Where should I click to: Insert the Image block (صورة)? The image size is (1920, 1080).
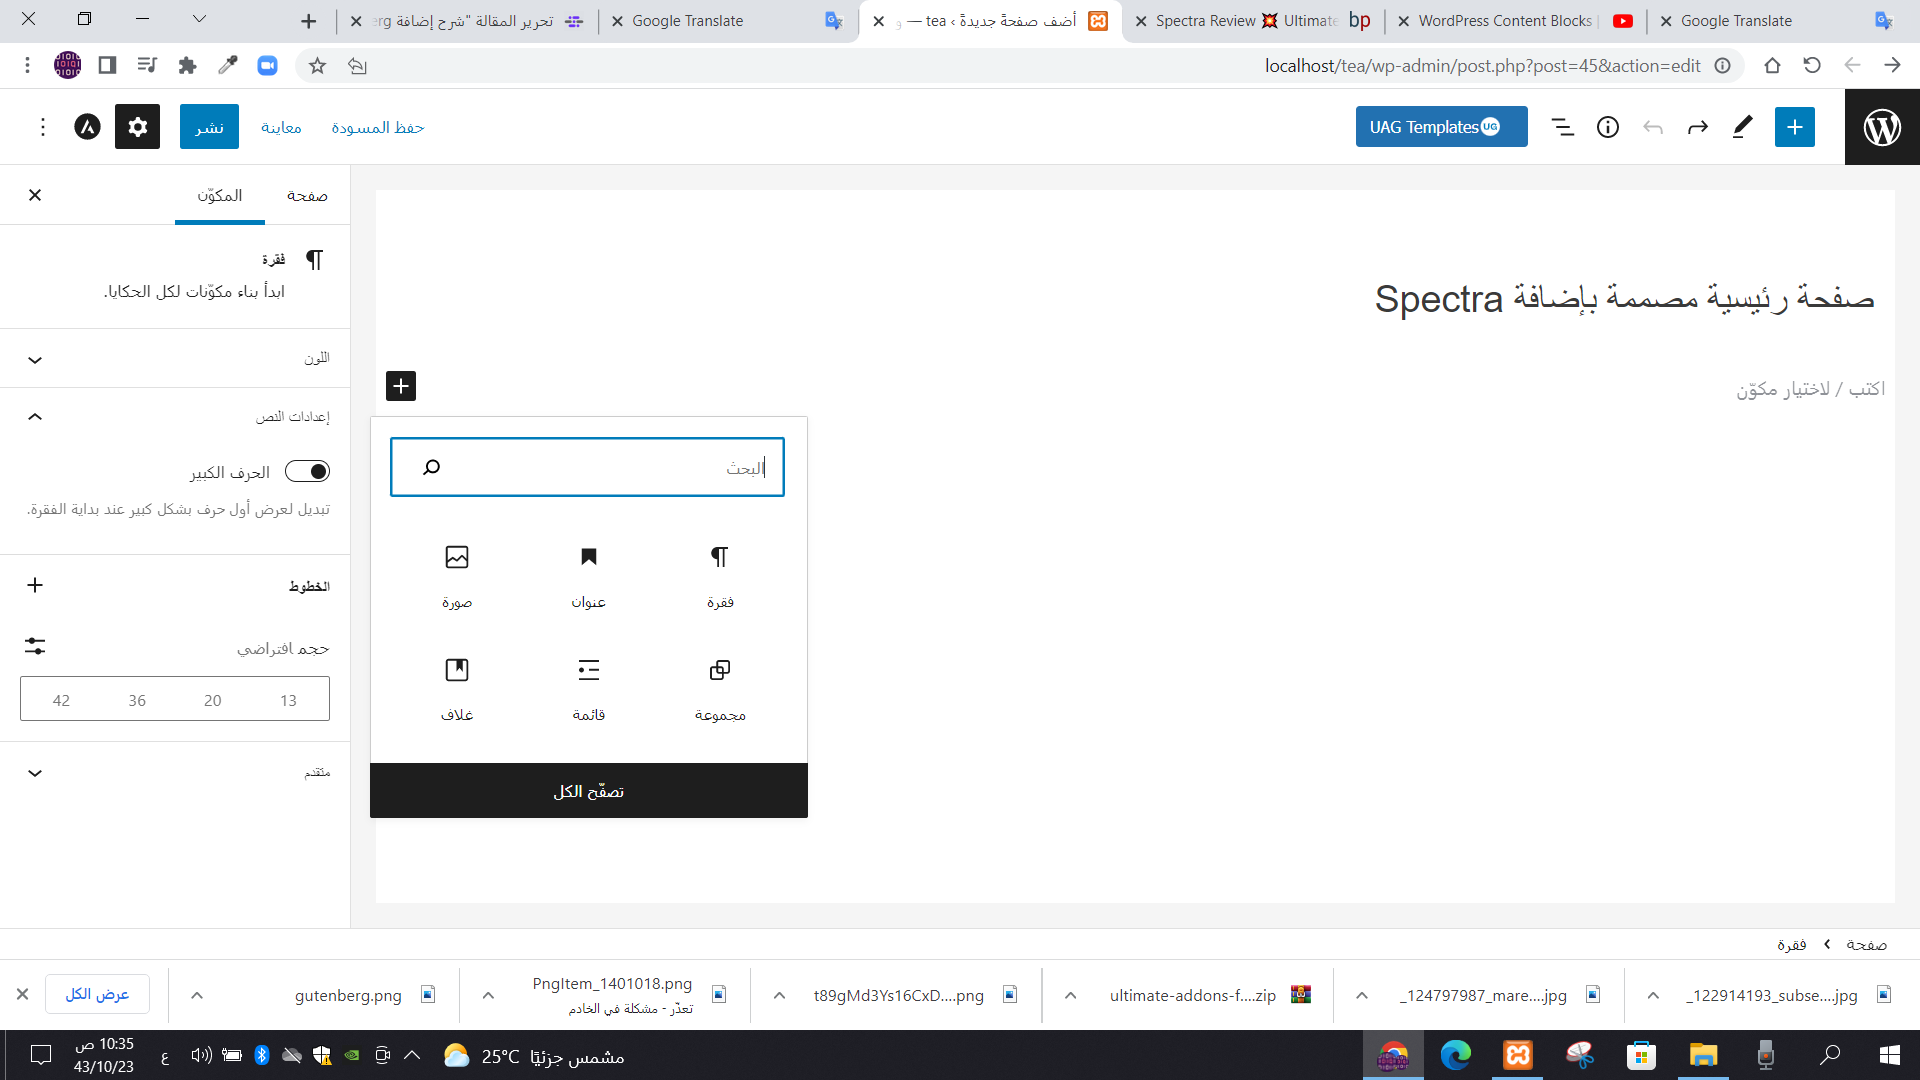tap(457, 578)
